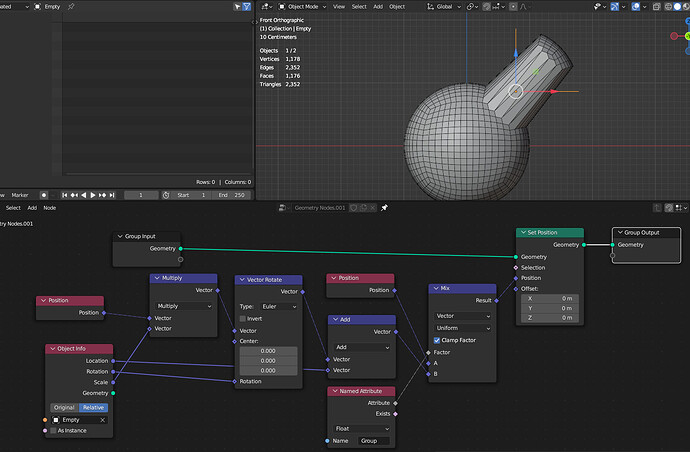
Task: Toggle viewport gizmos icon
Action: click(x=615, y=7)
